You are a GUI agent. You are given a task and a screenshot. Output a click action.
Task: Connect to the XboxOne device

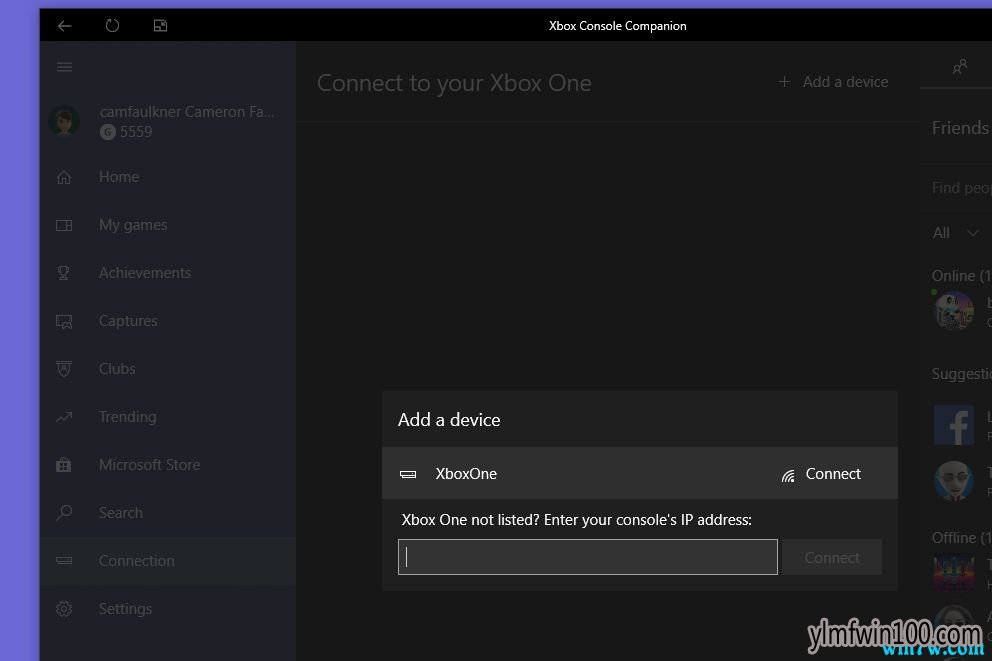pos(833,474)
